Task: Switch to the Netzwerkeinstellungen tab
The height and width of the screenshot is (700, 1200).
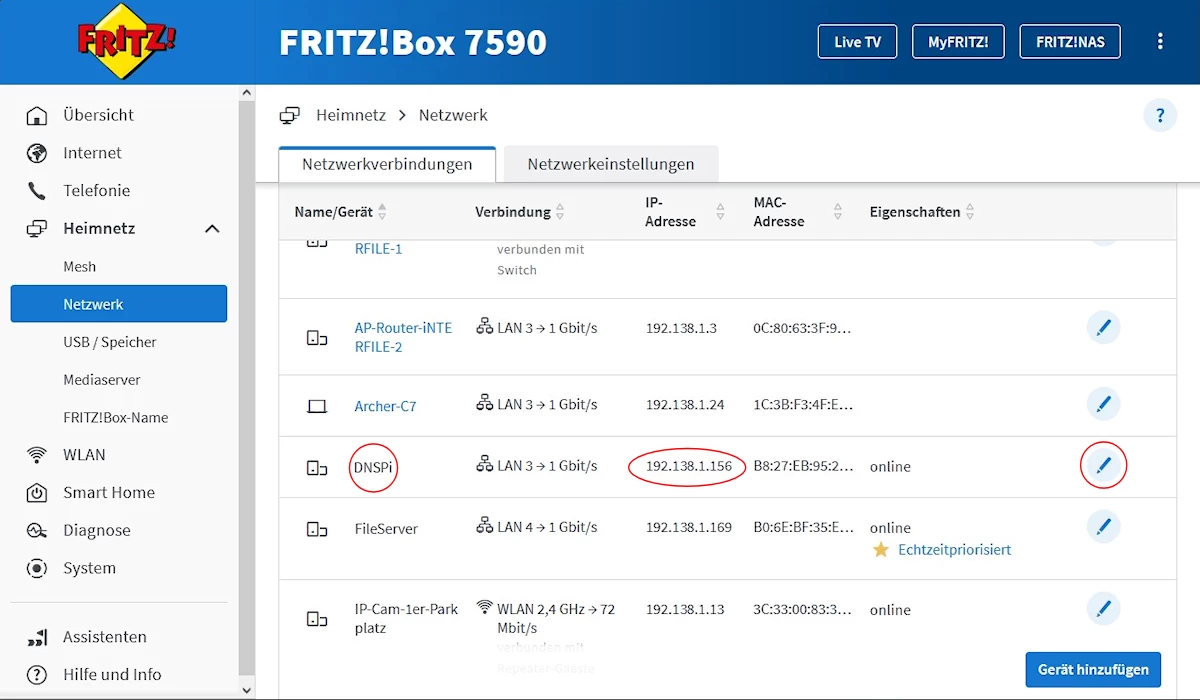Action: tap(611, 164)
